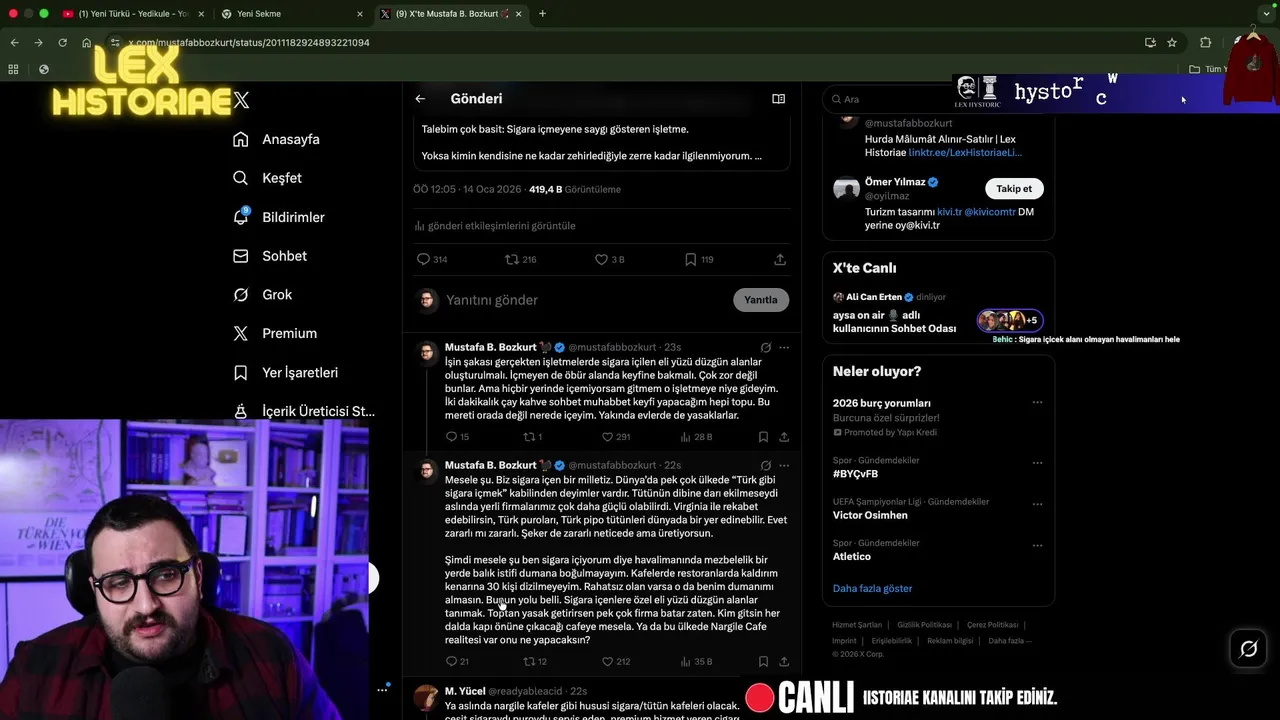Screen dimensions: 1280x720
Task: Open Mustafa B. Bozkurt profile in 23s reply
Action: [x=491, y=348]
